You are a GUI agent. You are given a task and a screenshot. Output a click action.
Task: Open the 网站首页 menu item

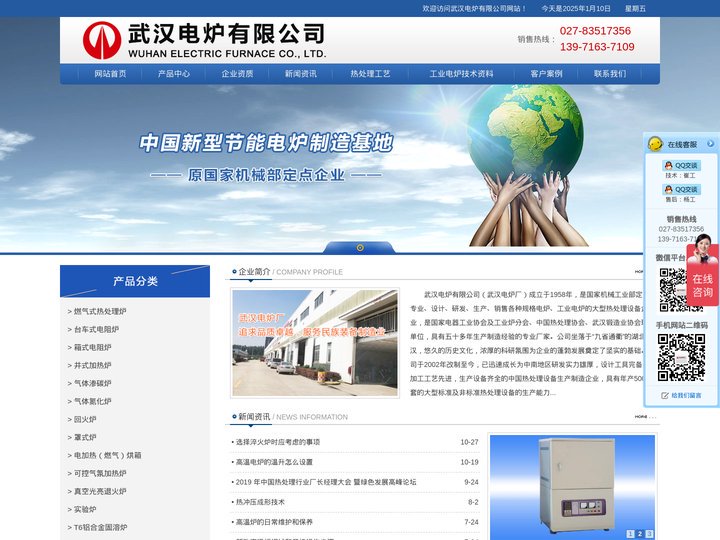[110, 73]
